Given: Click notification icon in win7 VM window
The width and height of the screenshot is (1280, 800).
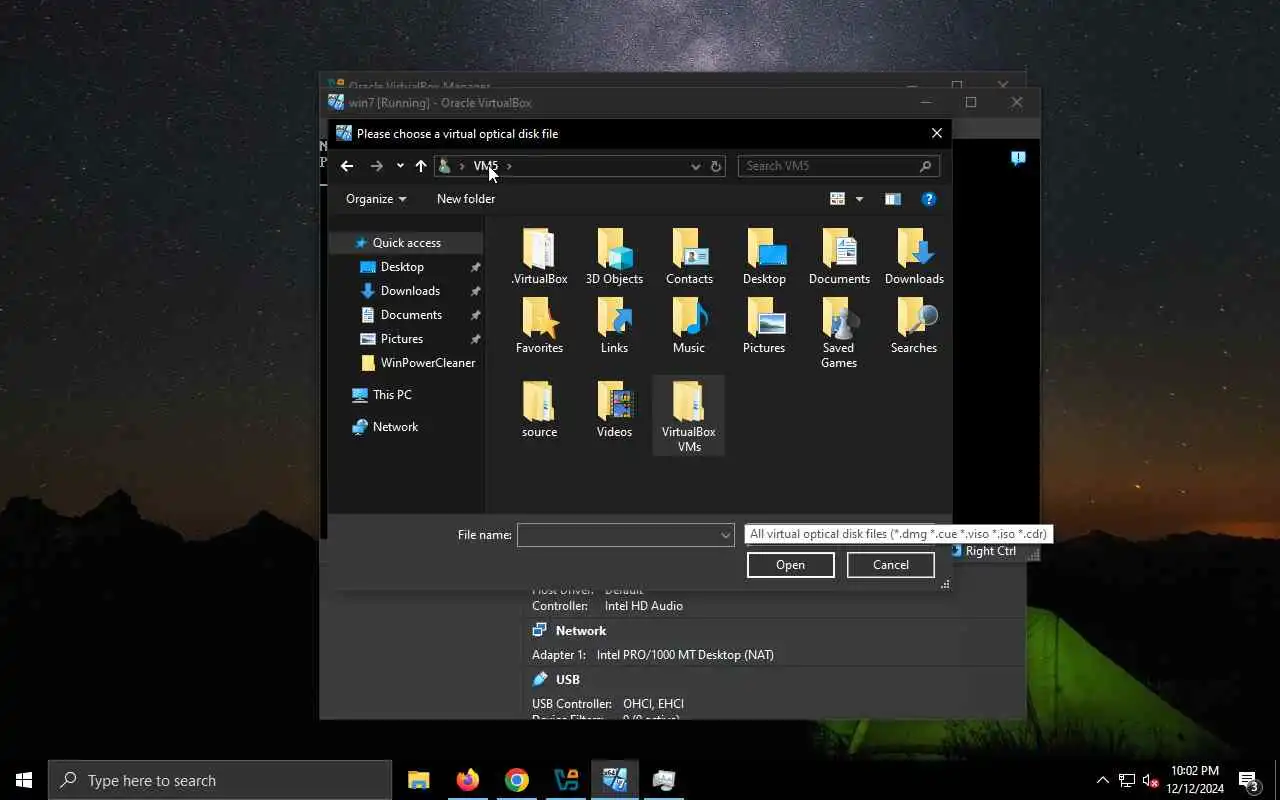Looking at the screenshot, I should pyautogui.click(x=1018, y=158).
